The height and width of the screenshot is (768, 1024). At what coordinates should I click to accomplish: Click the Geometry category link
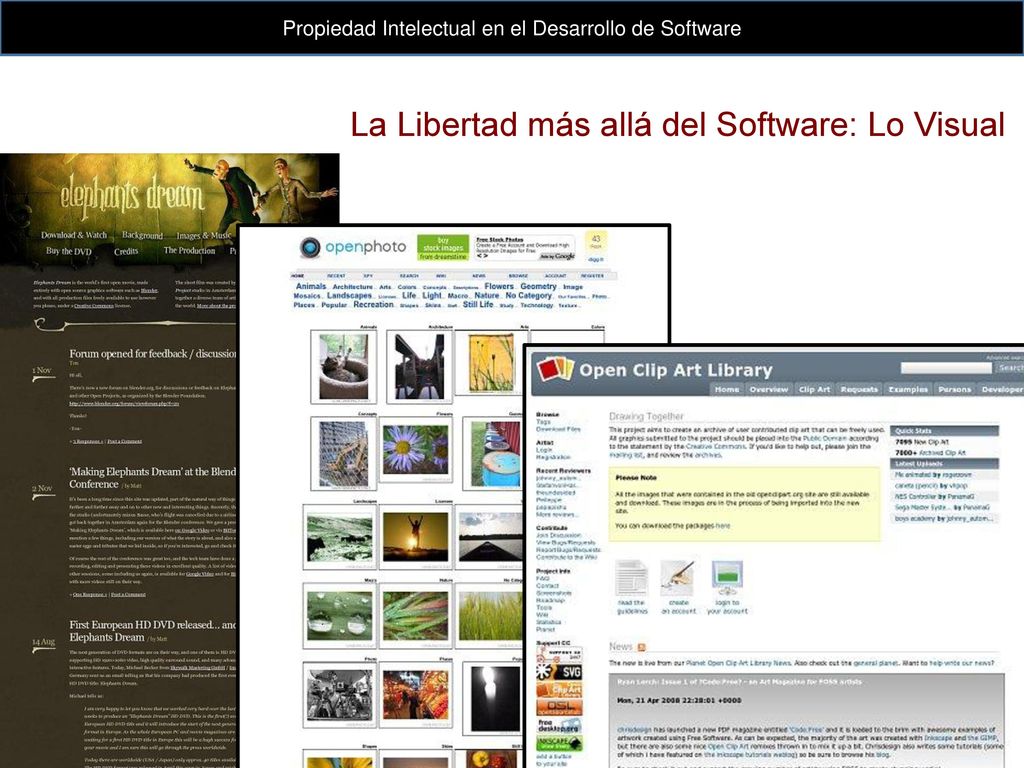[538, 286]
